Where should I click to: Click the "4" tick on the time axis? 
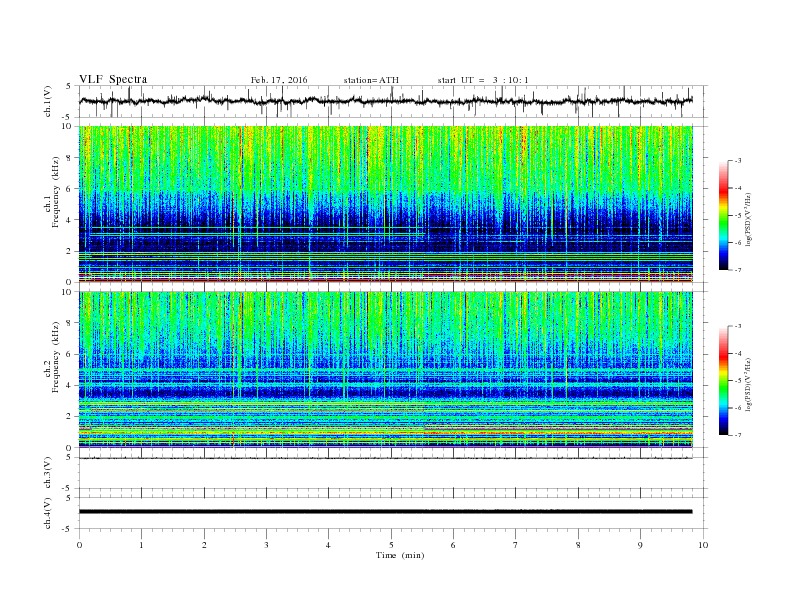[328, 545]
